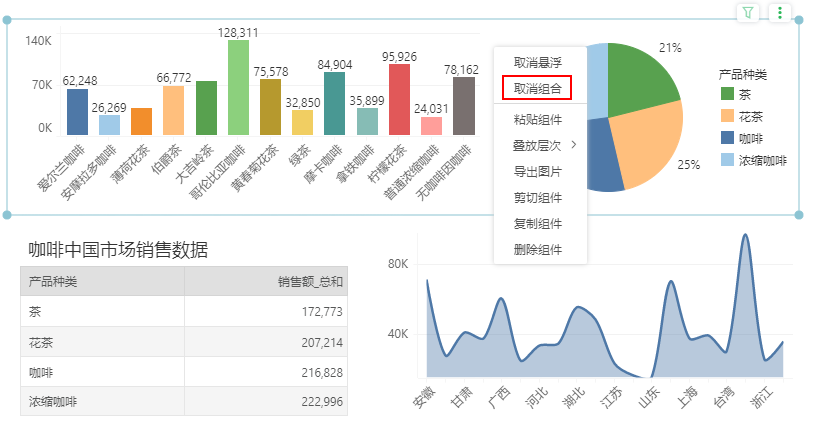Open the three-dot more options icon
814x432 pixels.
(x=780, y=13)
